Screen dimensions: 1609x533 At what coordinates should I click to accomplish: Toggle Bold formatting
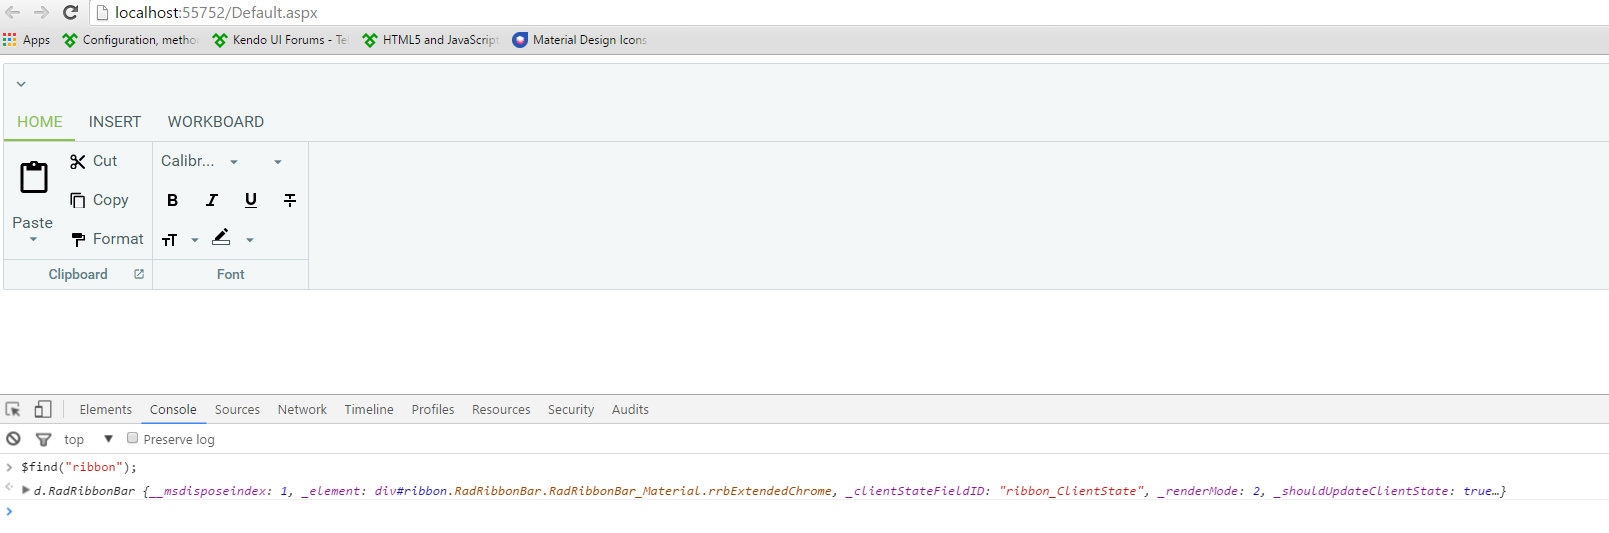point(172,200)
